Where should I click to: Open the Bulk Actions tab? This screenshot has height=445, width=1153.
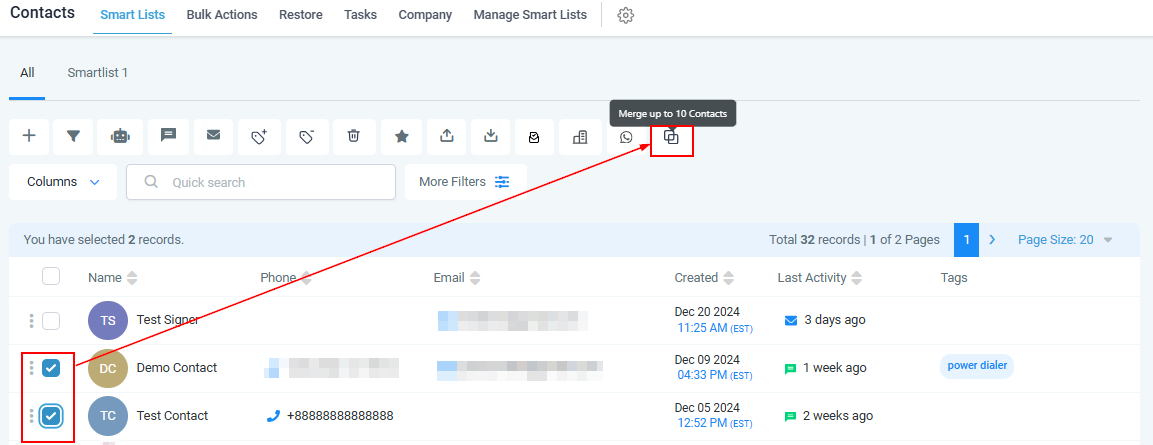coord(222,15)
